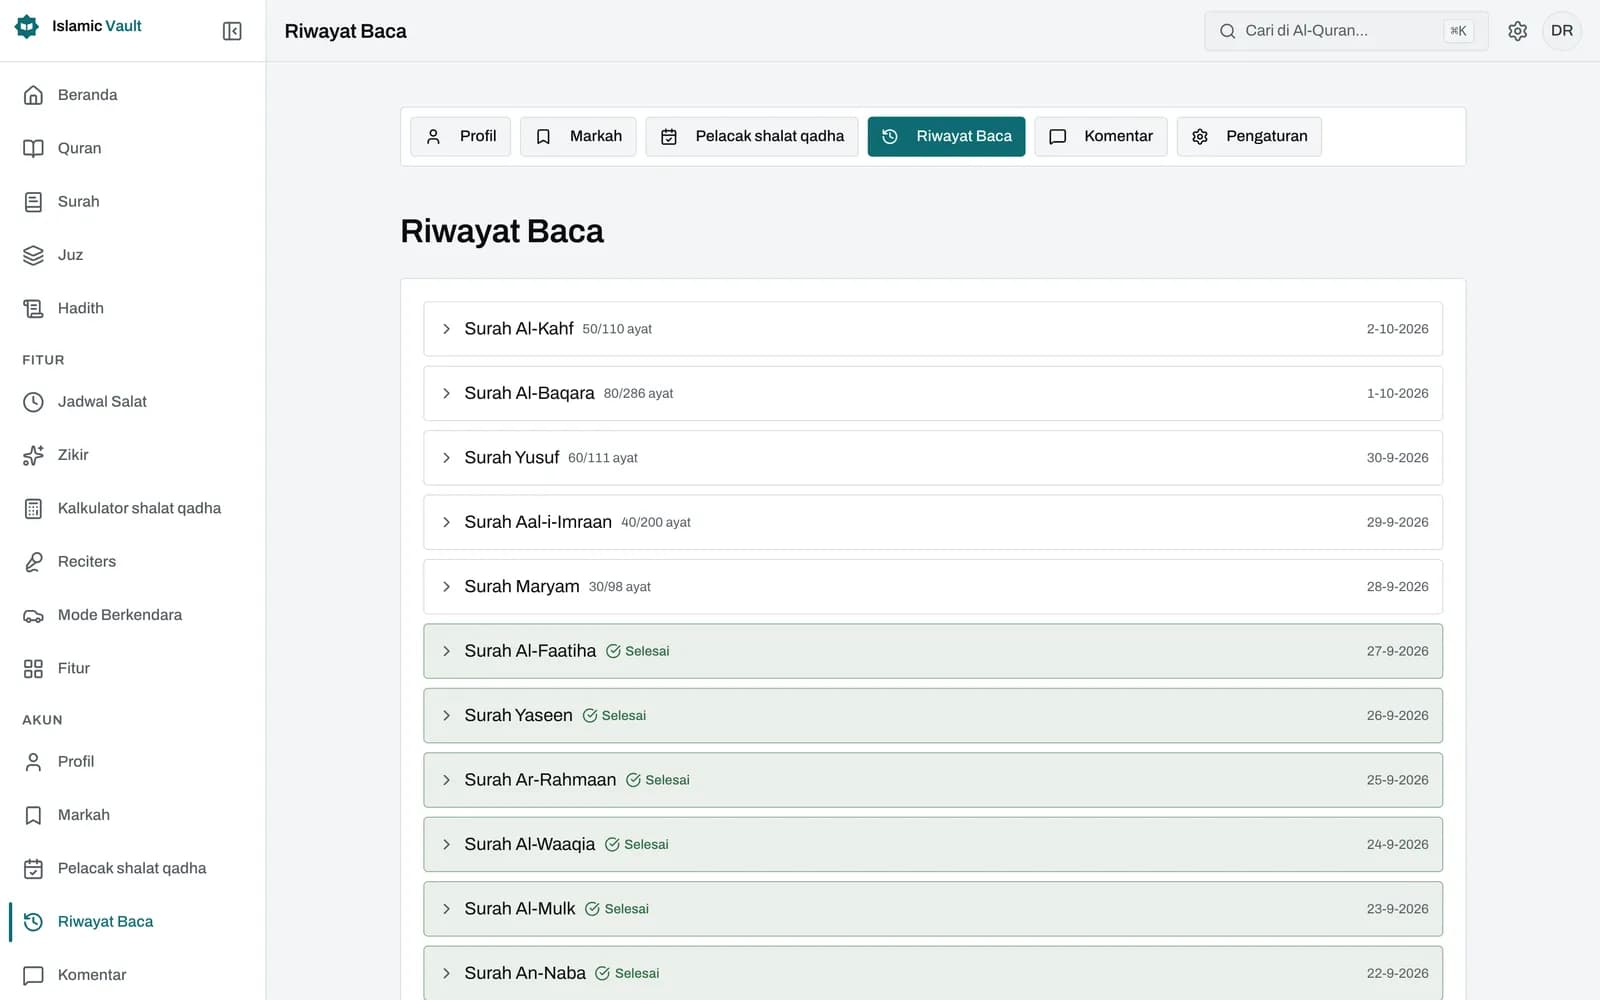The height and width of the screenshot is (1000, 1600).
Task: Select the Riwayat Baca tab
Action: pyautogui.click(x=946, y=136)
